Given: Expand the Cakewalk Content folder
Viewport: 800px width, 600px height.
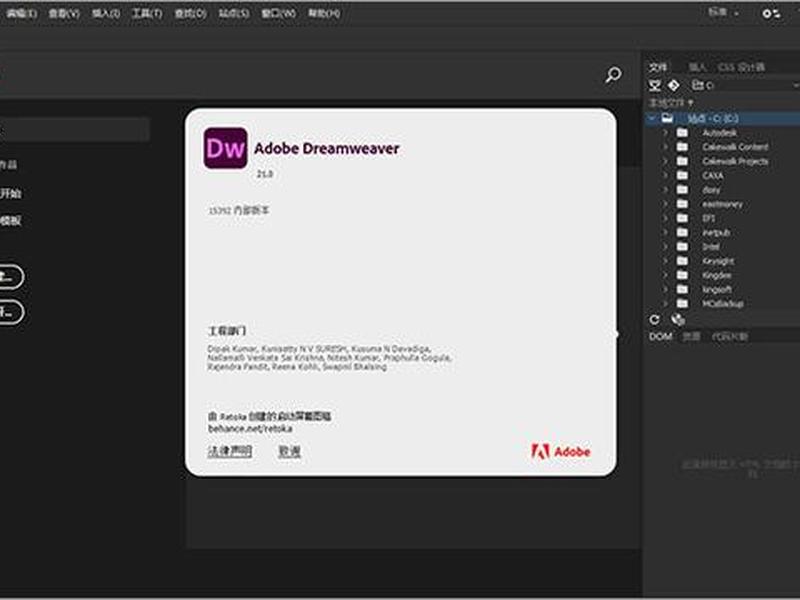Looking at the screenshot, I should pyautogui.click(x=665, y=147).
